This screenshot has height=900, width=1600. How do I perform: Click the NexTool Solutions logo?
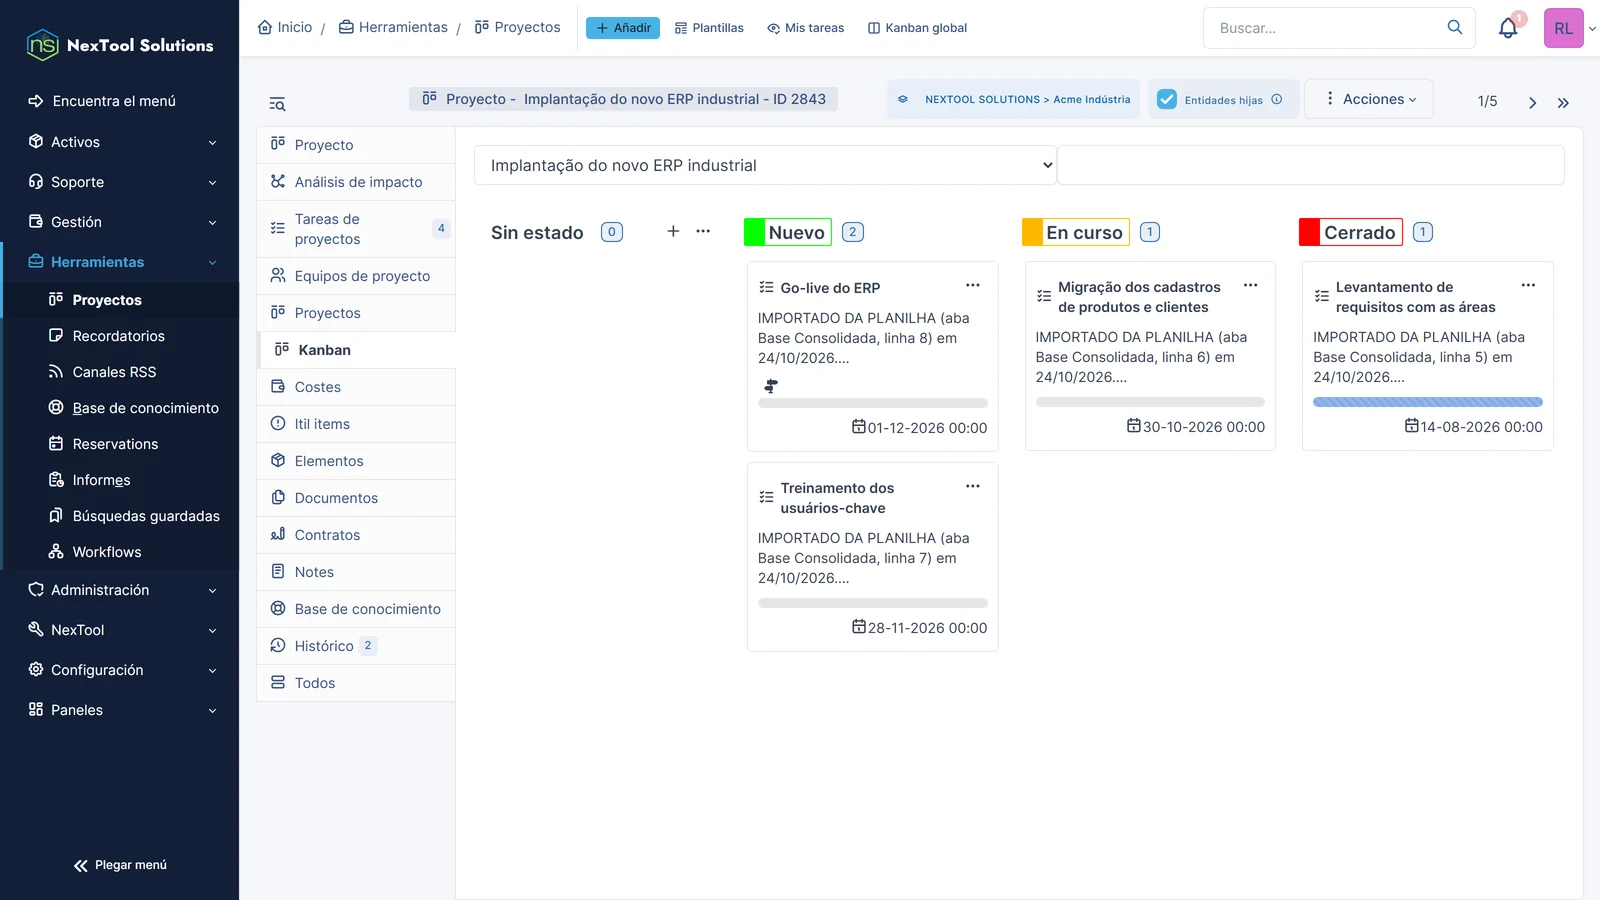[119, 45]
